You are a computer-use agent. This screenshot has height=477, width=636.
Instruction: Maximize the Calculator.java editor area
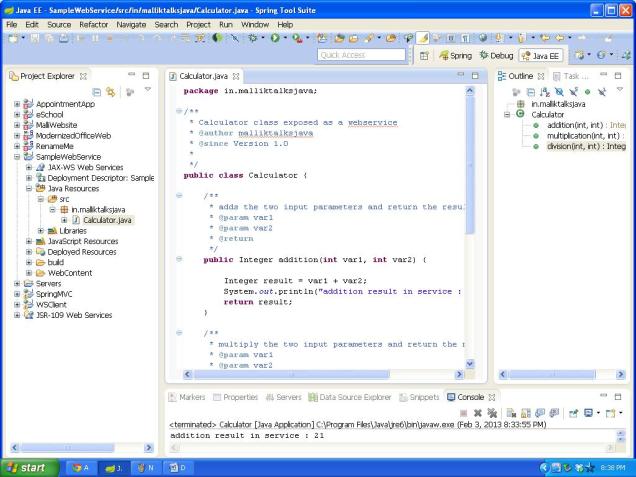pos(477,75)
